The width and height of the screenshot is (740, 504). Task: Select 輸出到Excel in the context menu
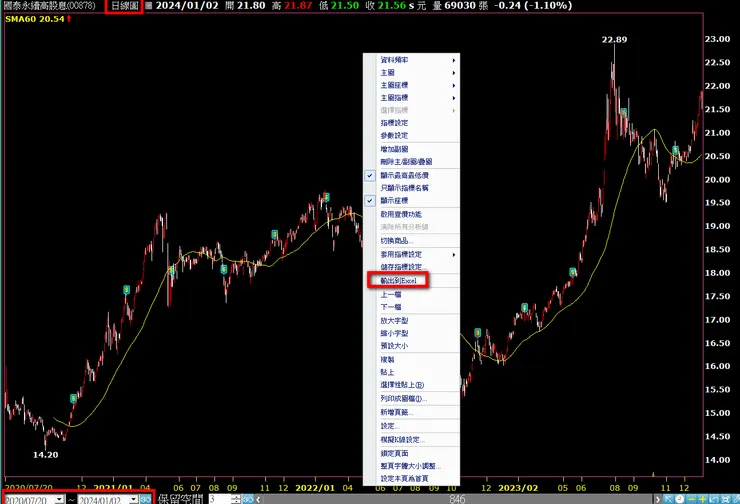coord(398,281)
